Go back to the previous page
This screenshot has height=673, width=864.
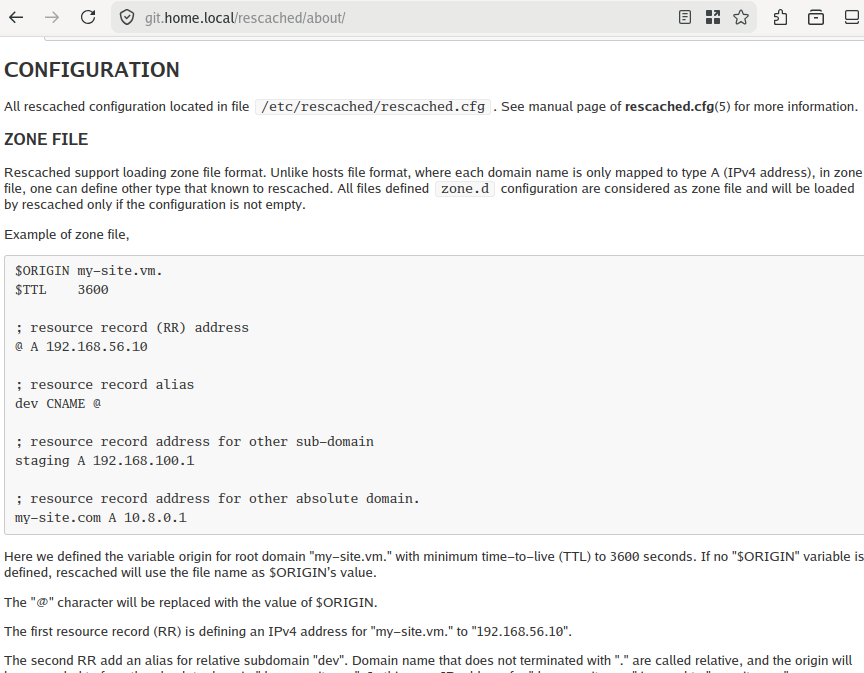coord(17,18)
